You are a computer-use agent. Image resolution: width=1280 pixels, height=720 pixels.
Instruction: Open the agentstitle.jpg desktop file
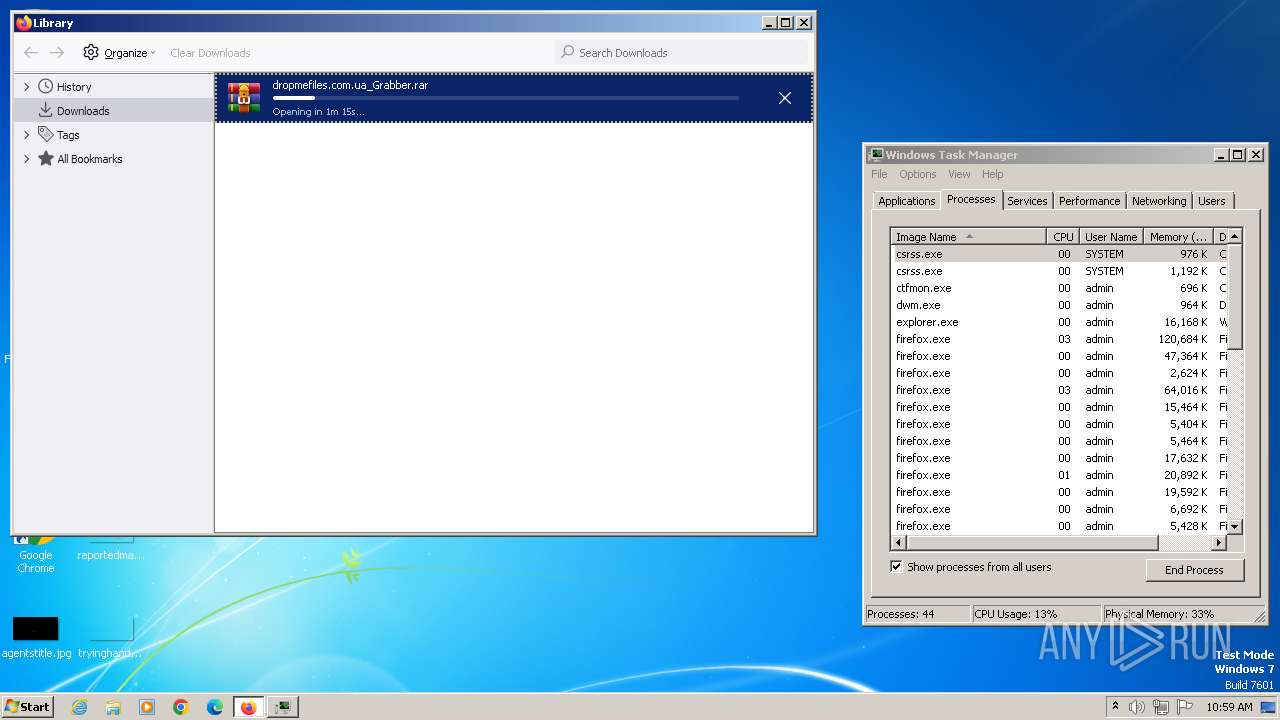[36, 637]
